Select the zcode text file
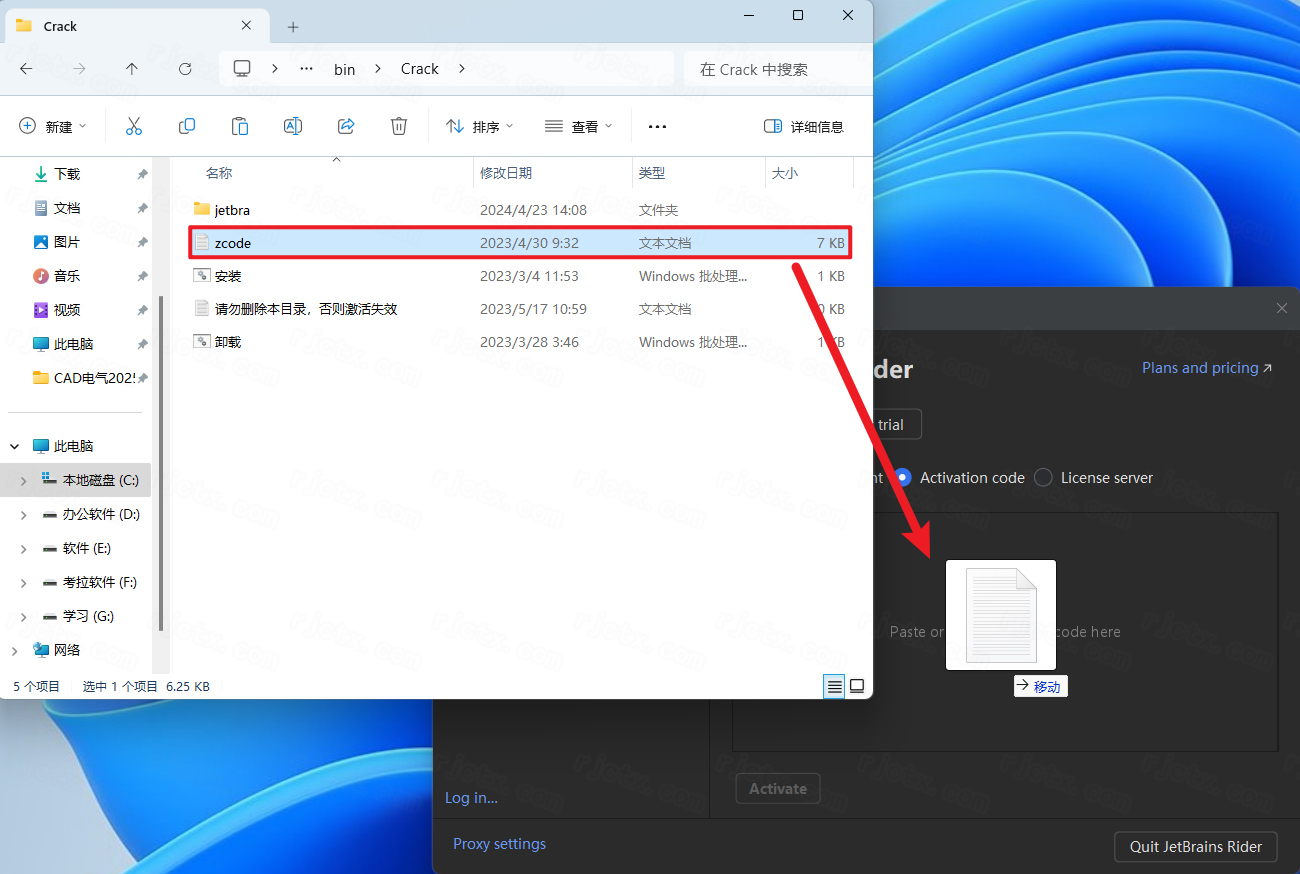The width and height of the screenshot is (1300, 874). coord(520,243)
